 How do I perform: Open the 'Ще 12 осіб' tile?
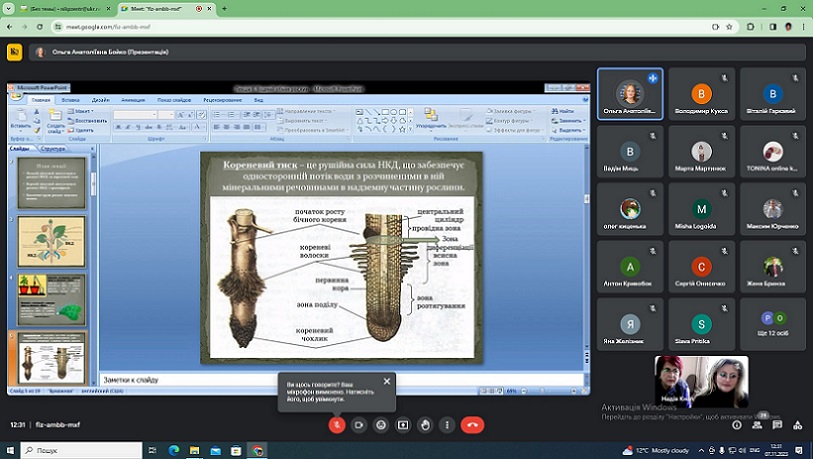[773, 325]
